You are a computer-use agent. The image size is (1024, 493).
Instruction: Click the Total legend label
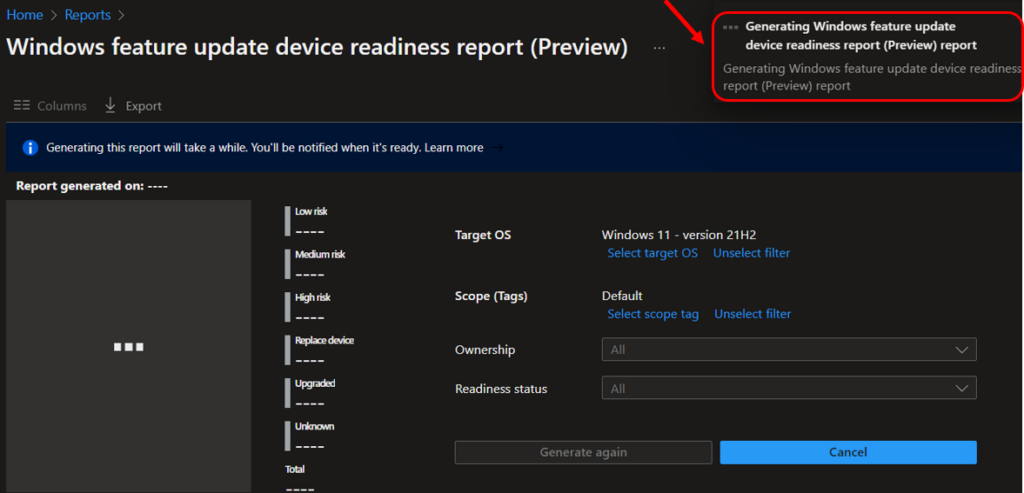pos(295,469)
